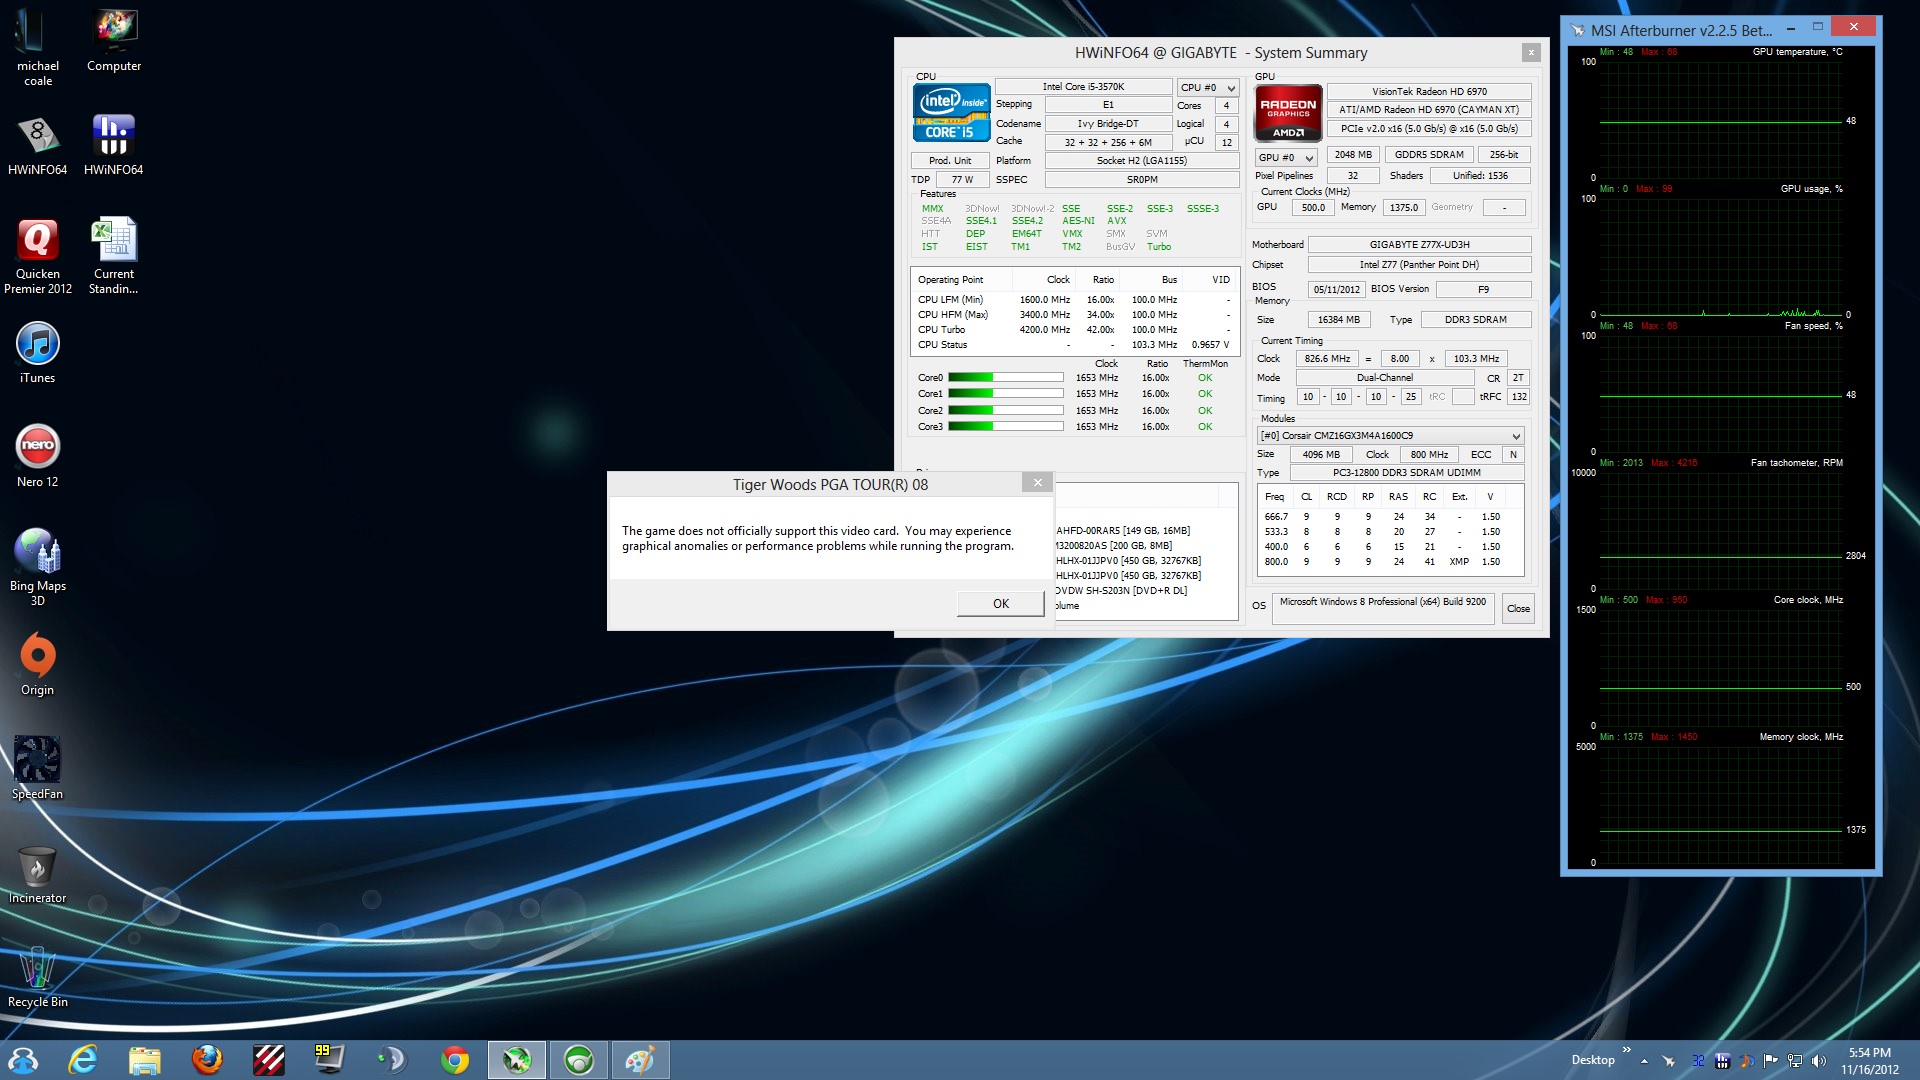This screenshot has width=1920, height=1080.
Task: Open the GPU #0 selector dropdown
Action: (1285, 157)
